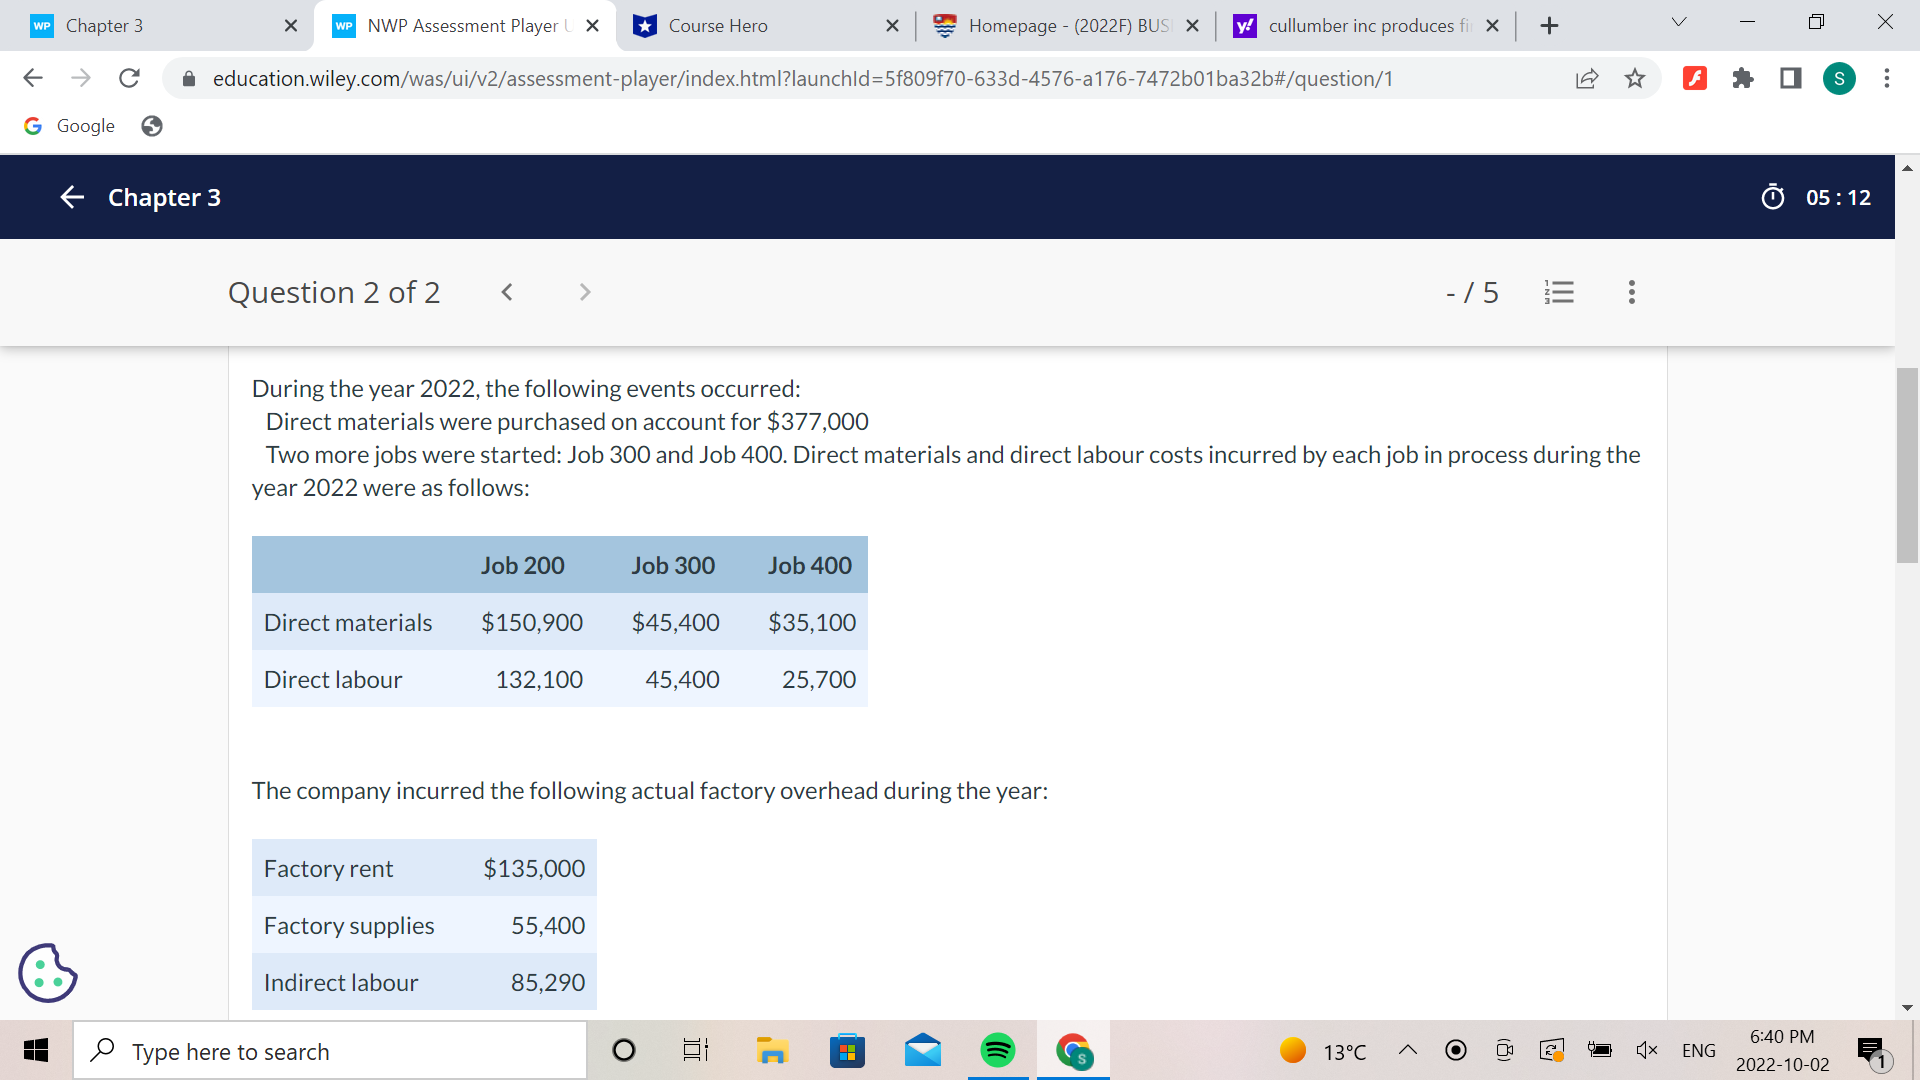Viewport: 1920px width, 1080px height.
Task: Toggle the hidden icons tray arrow
Action: 1408,1050
